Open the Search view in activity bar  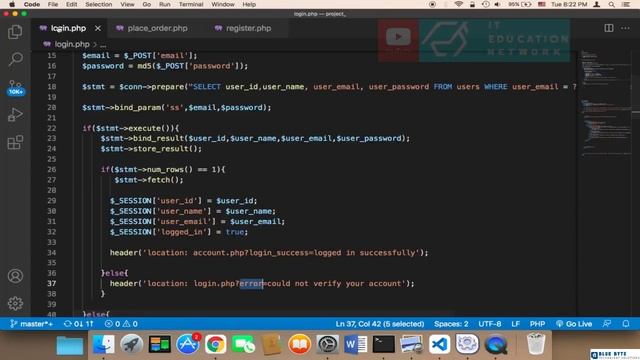tap(15, 59)
